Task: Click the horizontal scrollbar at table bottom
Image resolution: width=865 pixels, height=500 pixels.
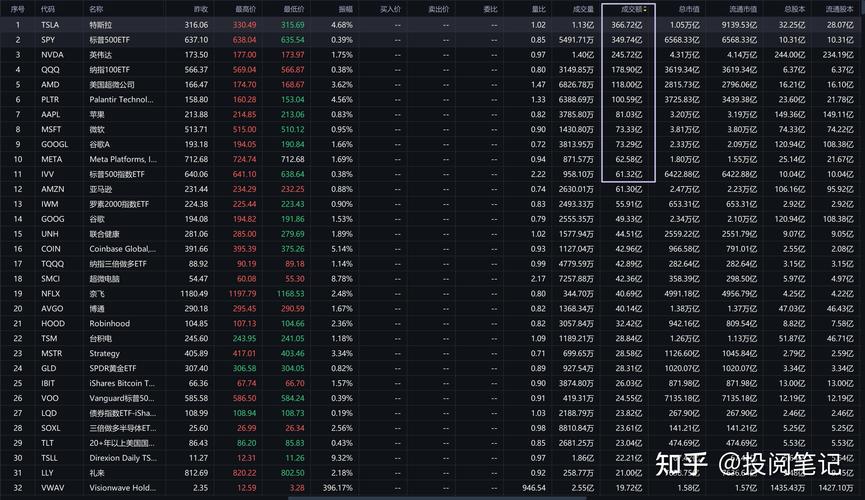Action: pyautogui.click(x=437, y=498)
